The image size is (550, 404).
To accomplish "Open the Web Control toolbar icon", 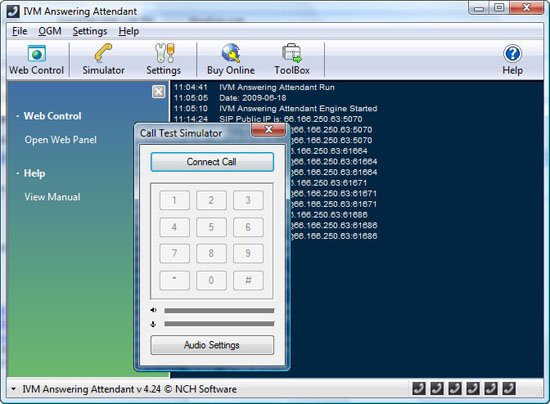I will [x=36, y=54].
